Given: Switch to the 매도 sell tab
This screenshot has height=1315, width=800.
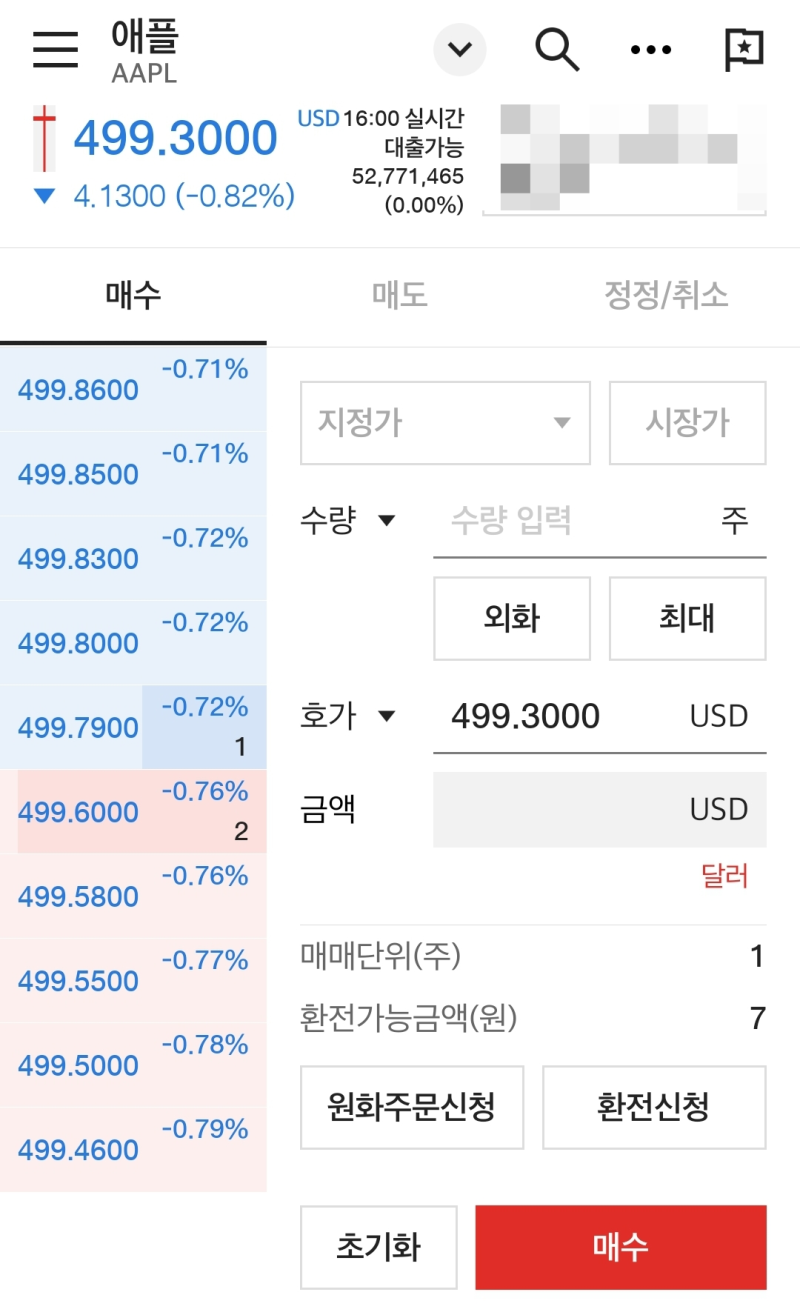Looking at the screenshot, I should [x=400, y=289].
